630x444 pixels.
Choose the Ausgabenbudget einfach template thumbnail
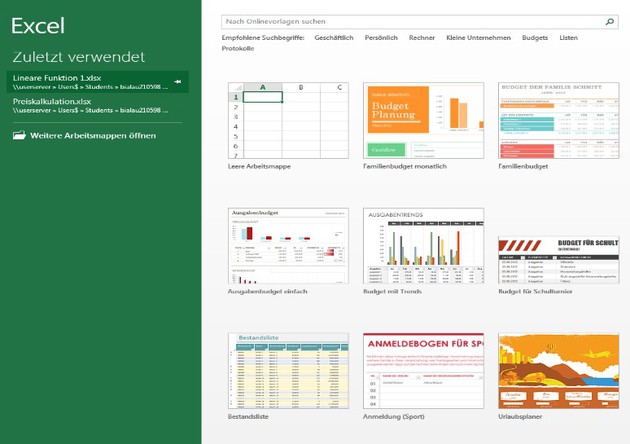[x=288, y=246]
